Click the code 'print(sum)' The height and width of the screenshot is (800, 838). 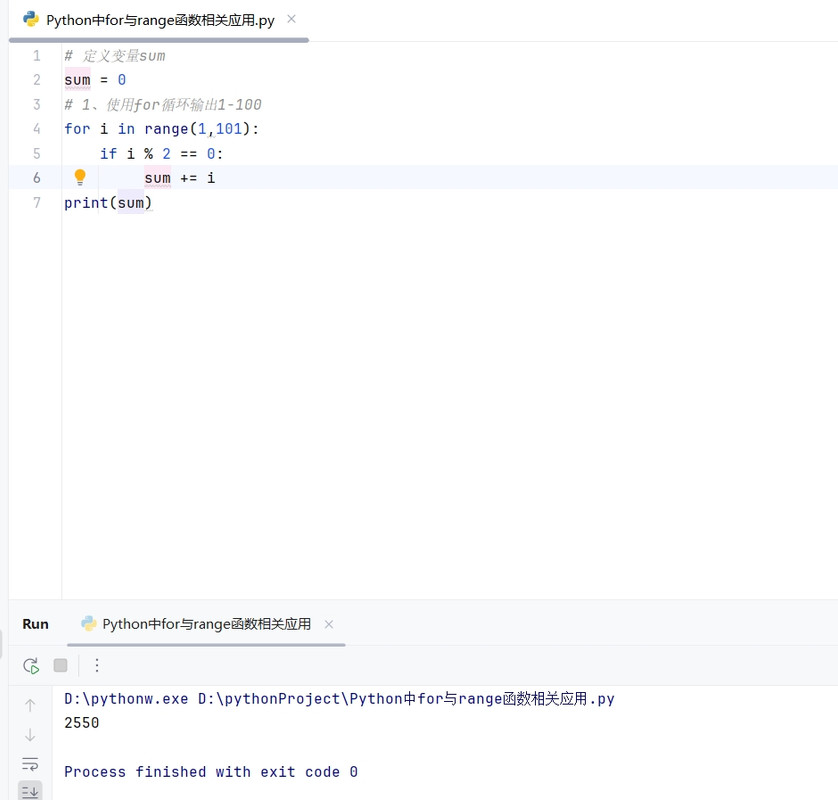[108, 203]
